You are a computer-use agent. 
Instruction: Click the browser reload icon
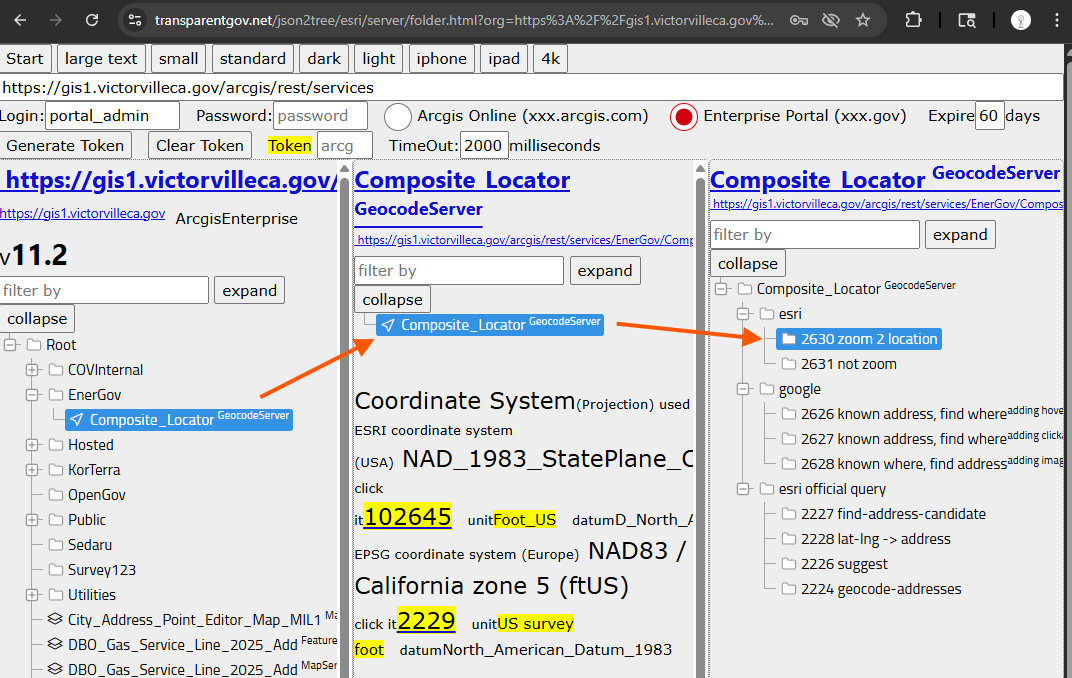92,20
